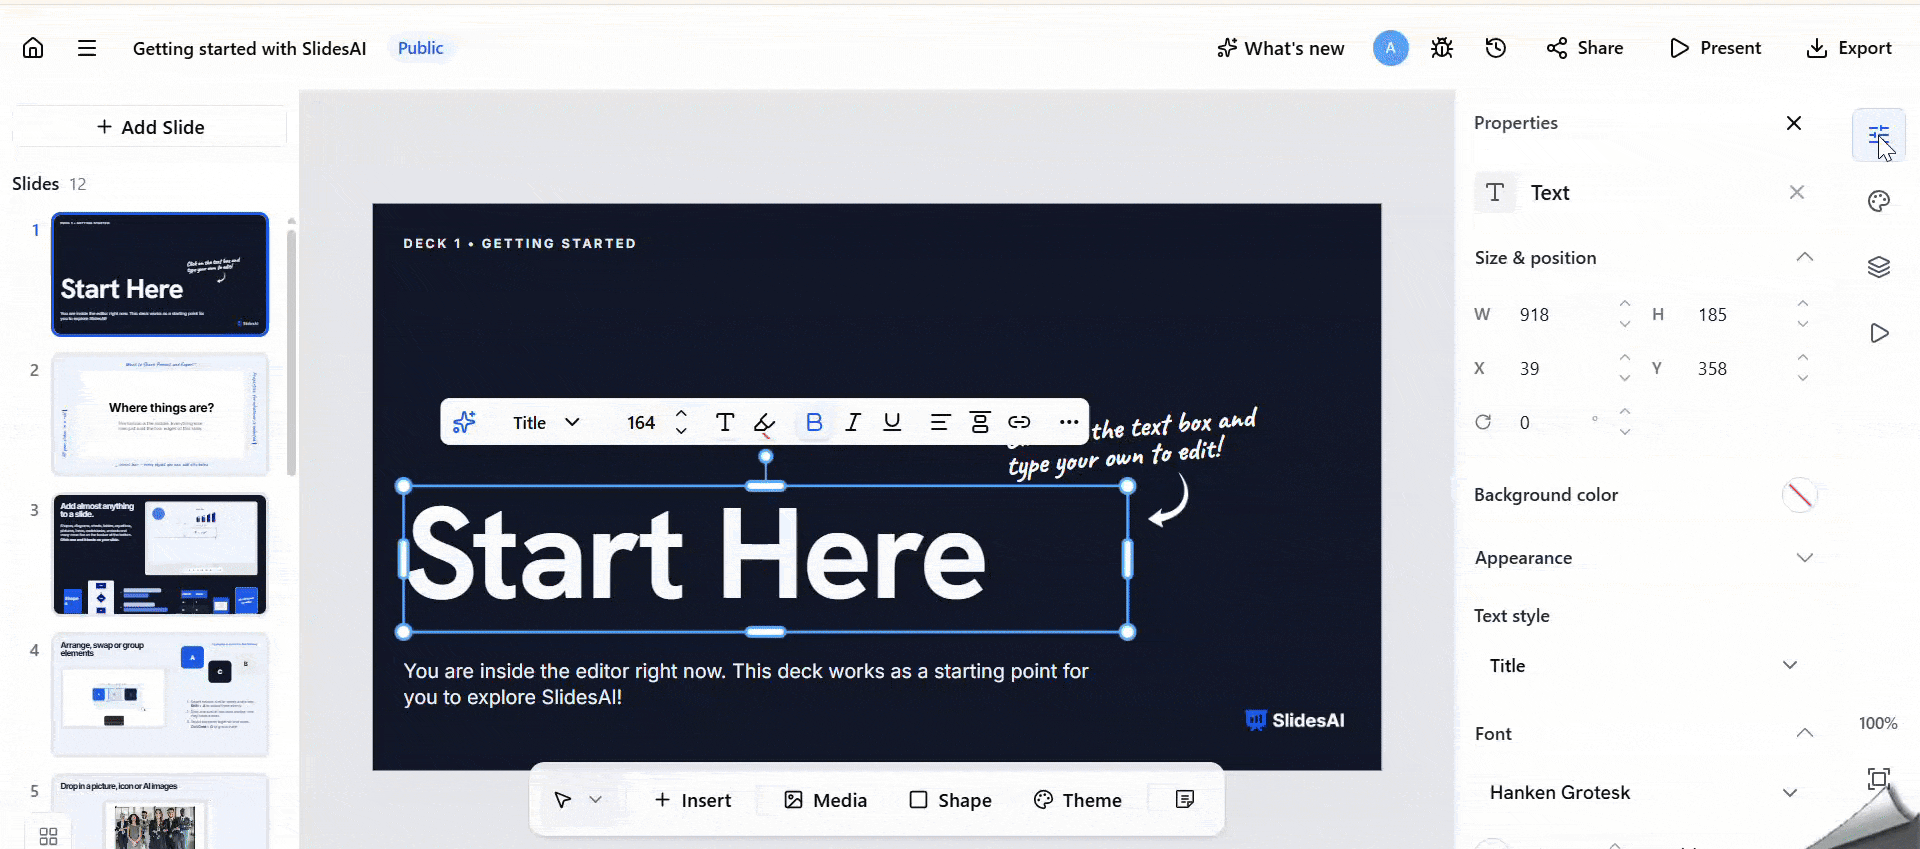This screenshot has height=849, width=1920.
Task: Open the layers panel icon
Action: pyautogui.click(x=1879, y=267)
